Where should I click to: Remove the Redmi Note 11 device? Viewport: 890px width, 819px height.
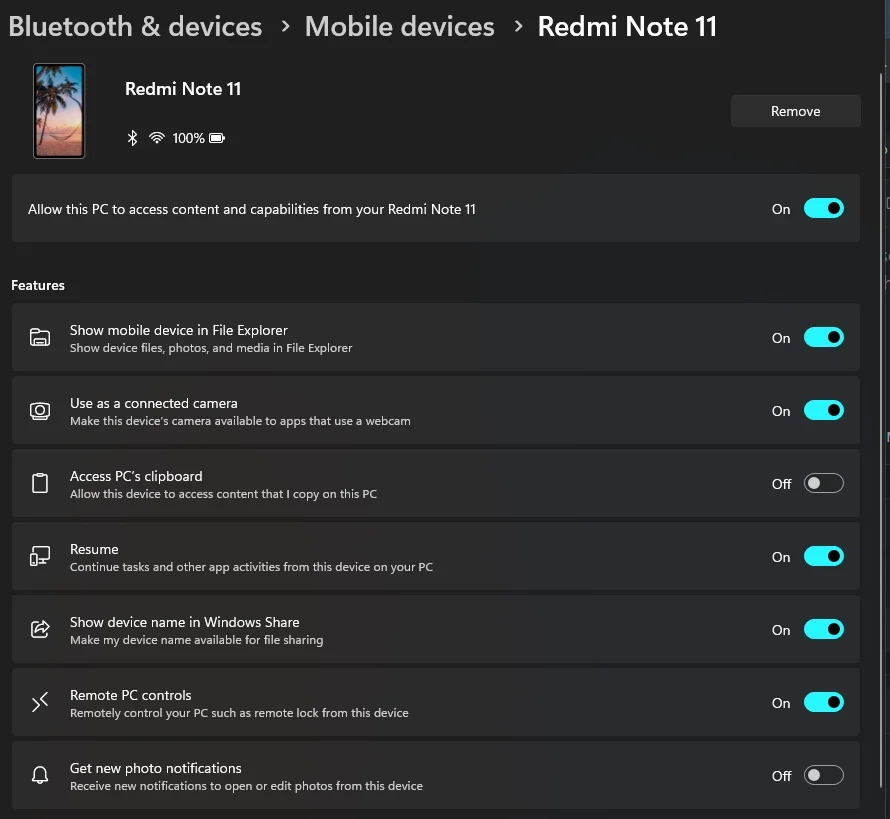pyautogui.click(x=795, y=111)
